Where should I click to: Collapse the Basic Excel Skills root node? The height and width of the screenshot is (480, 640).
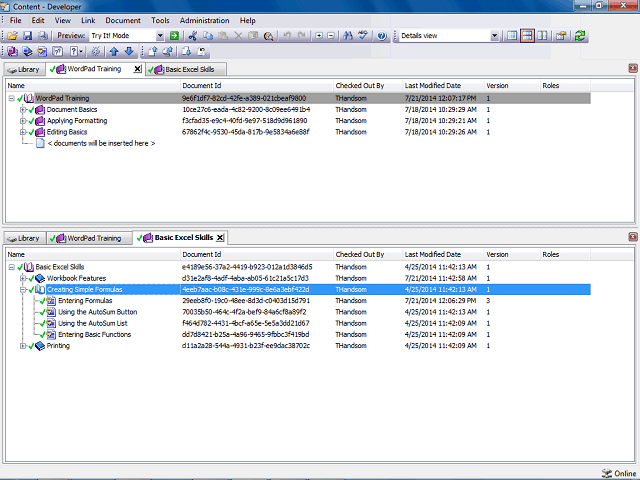(x=11, y=267)
